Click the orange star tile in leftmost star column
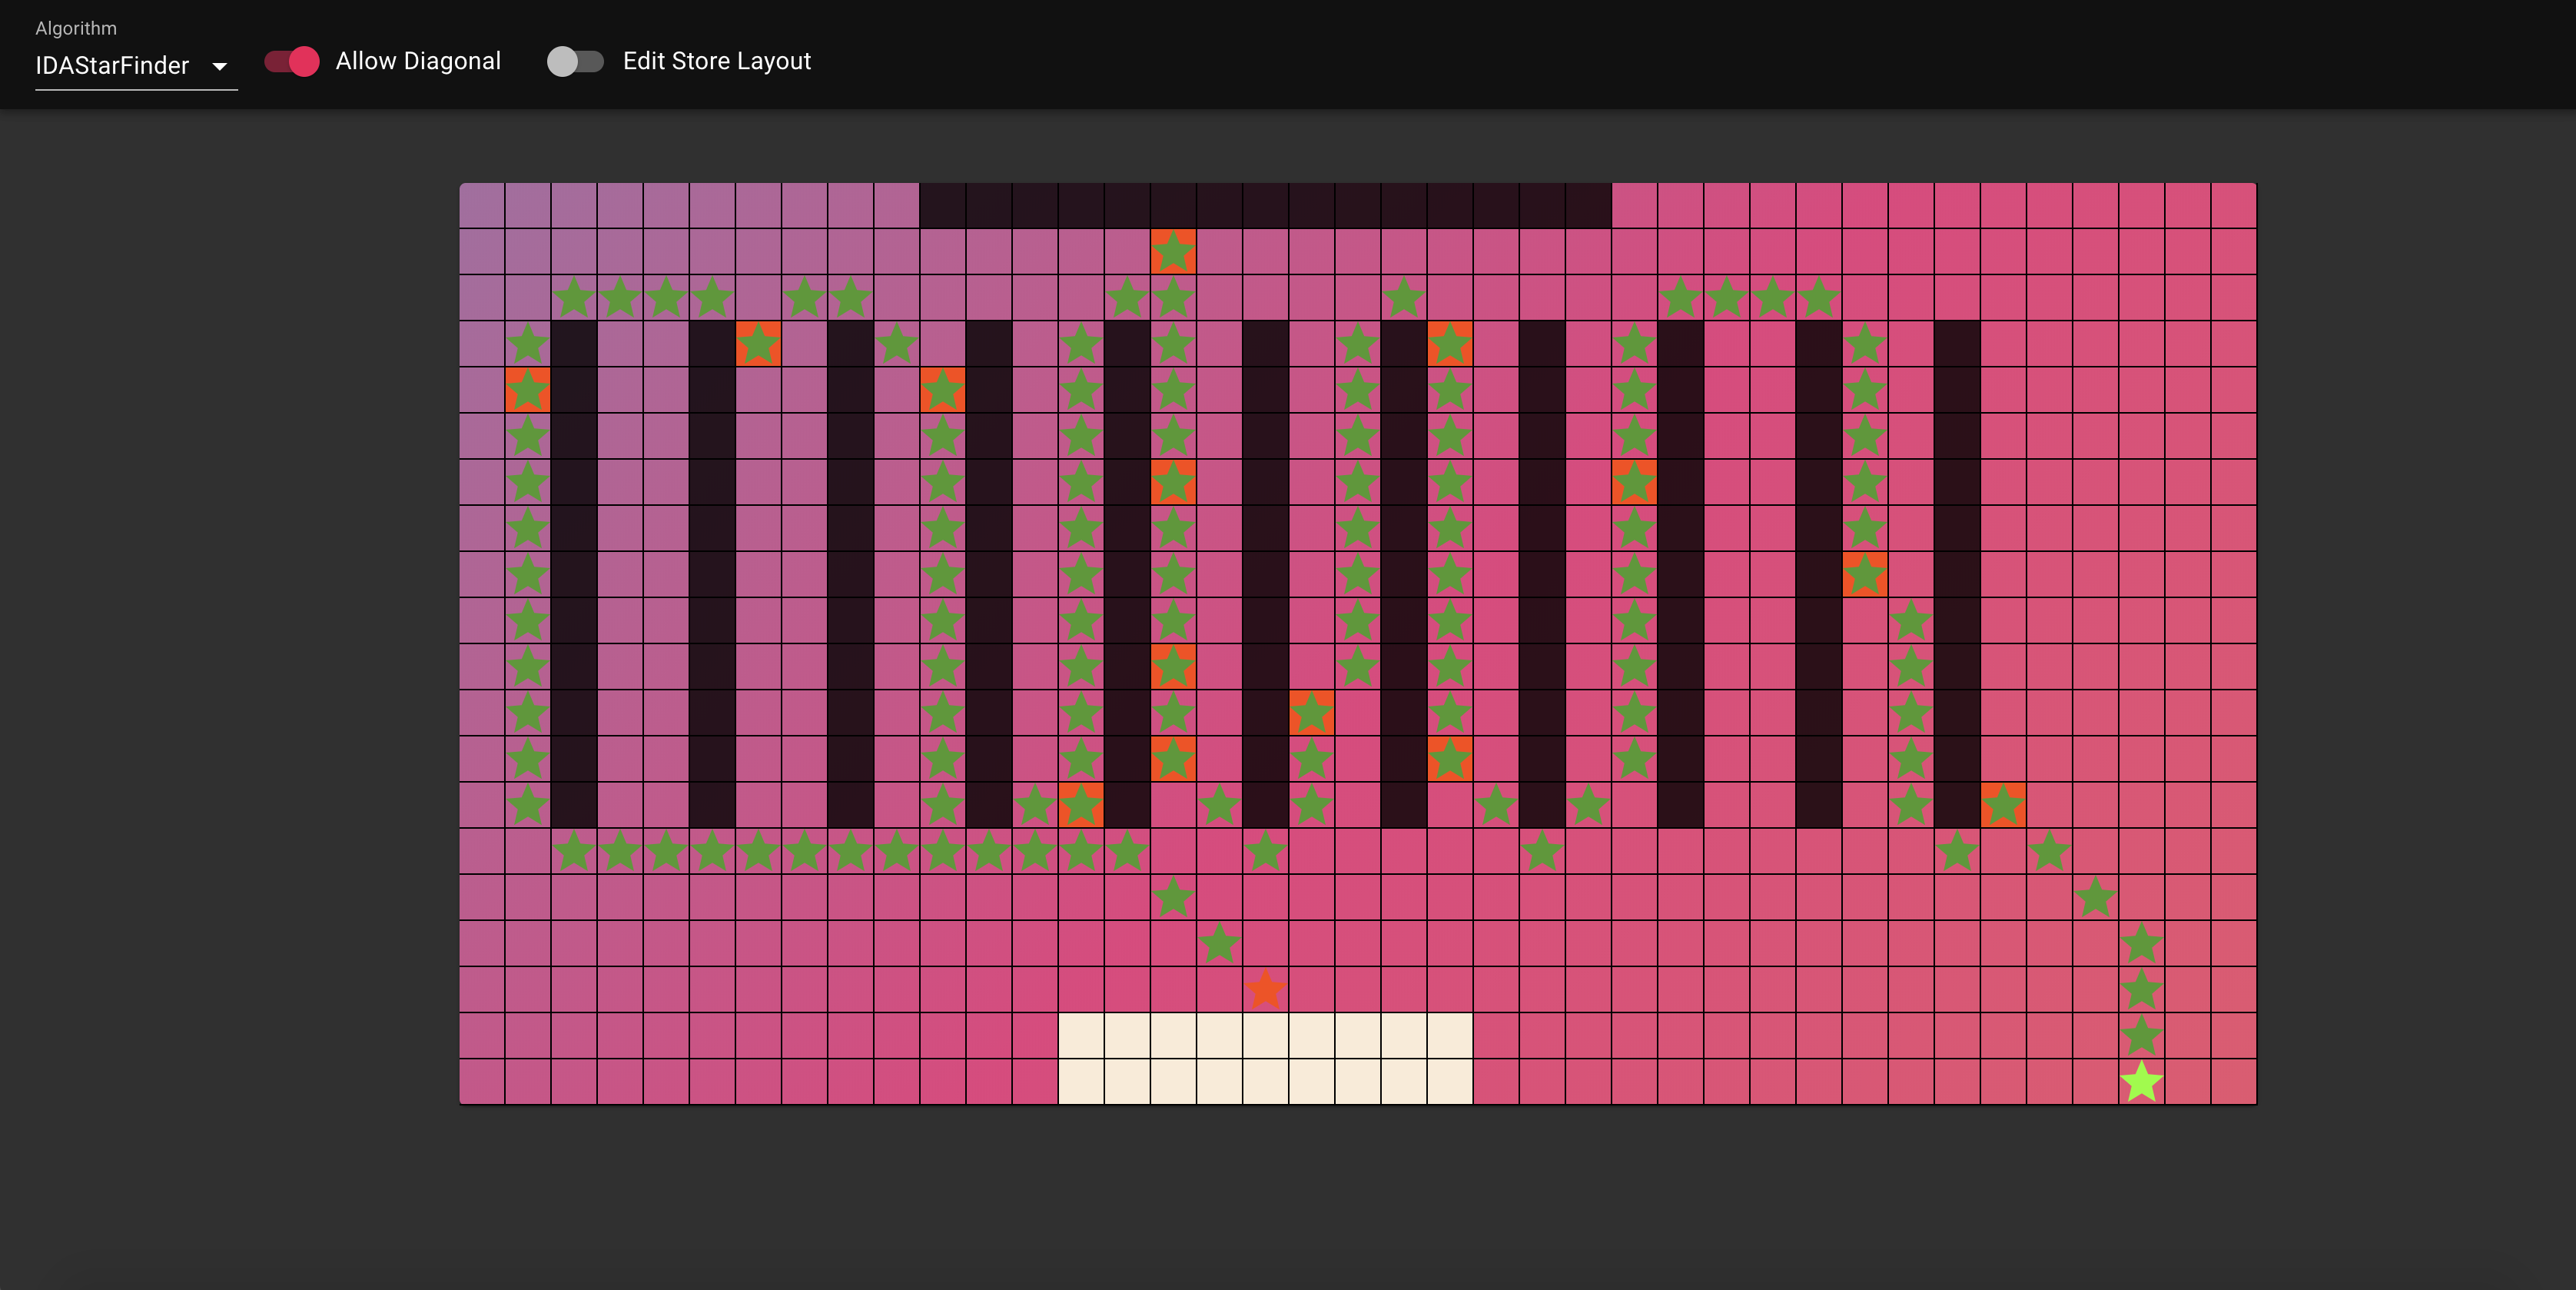2576x1290 pixels. (x=528, y=390)
